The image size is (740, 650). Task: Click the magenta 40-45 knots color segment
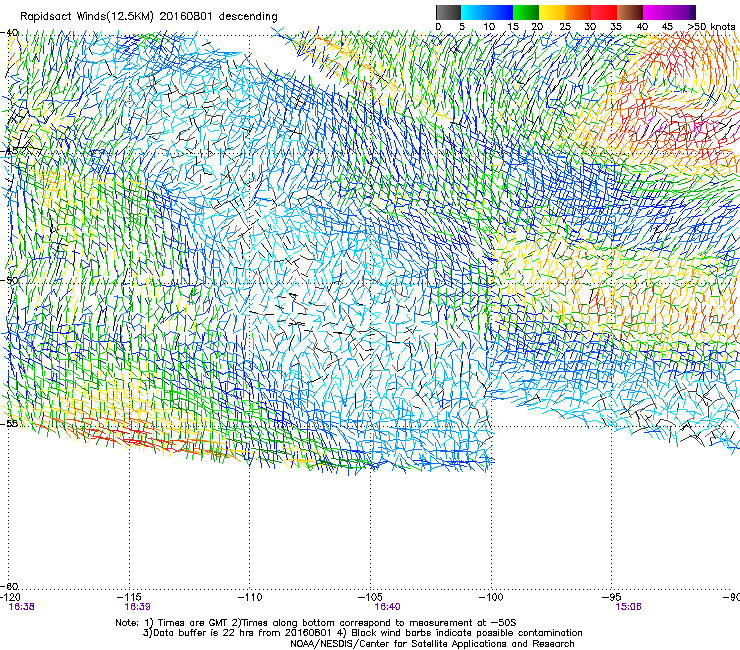click(656, 12)
